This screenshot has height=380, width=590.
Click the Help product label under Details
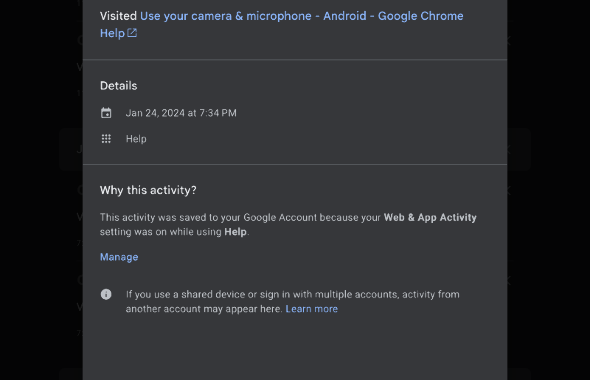click(x=136, y=139)
